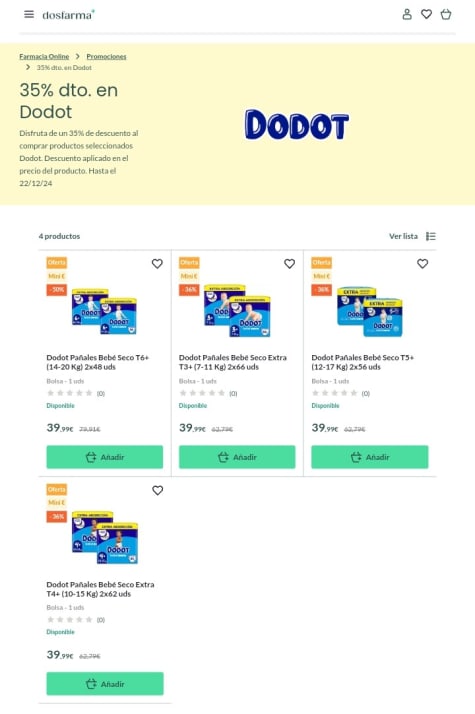Add Dodot T5+ diapers to cart
Screen dimensions: 475x714
click(x=370, y=457)
